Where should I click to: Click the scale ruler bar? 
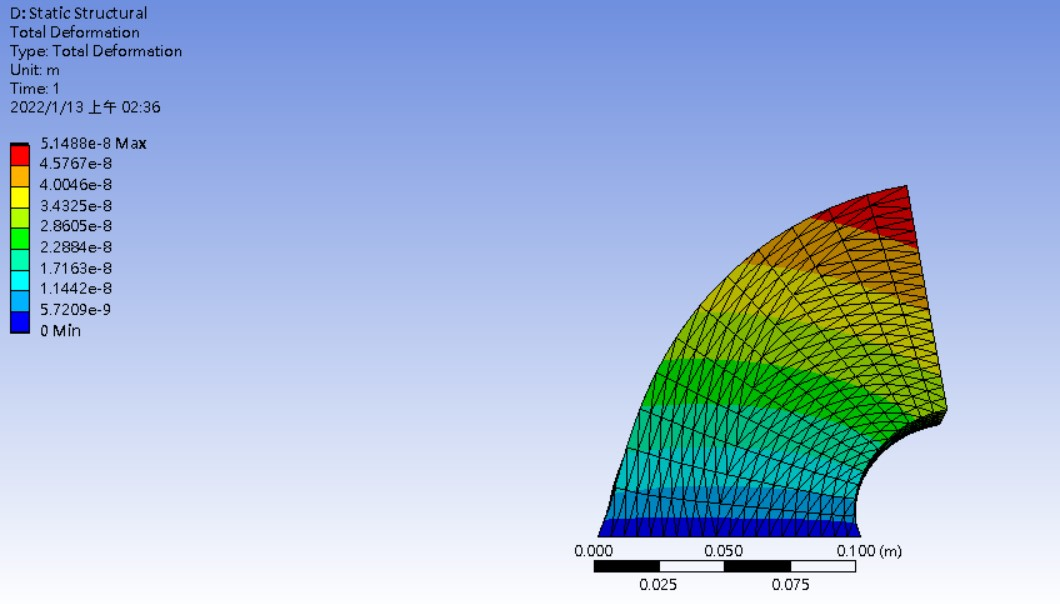pos(725,566)
